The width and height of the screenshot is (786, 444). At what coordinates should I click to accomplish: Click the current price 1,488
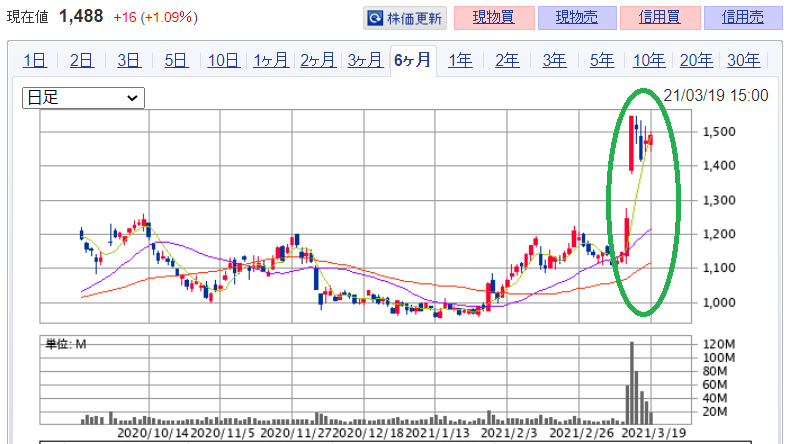click(x=81, y=17)
